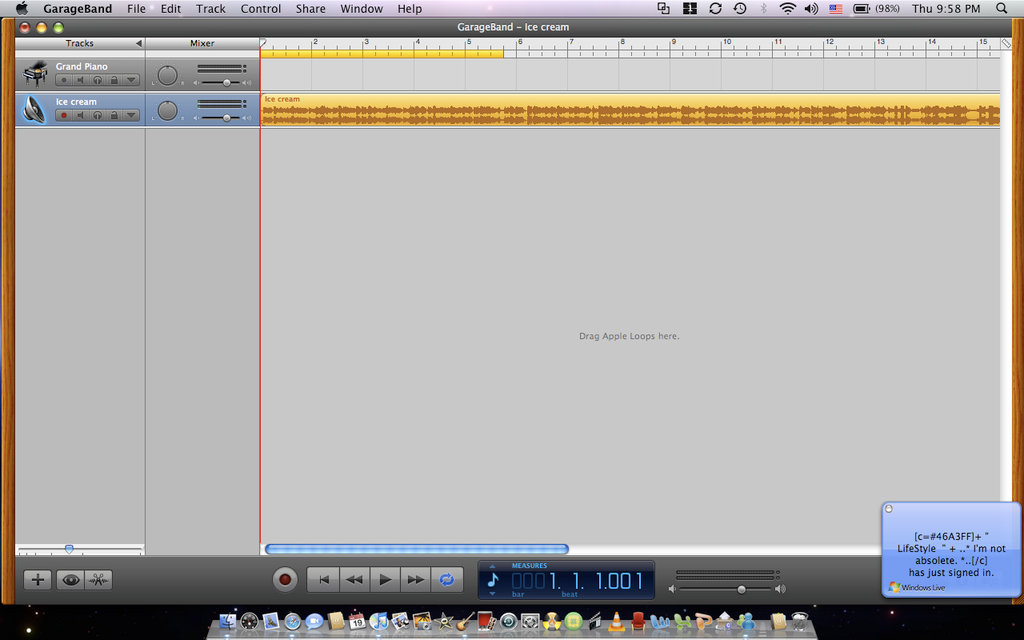Open the GarageBand application menu

click(x=78, y=8)
